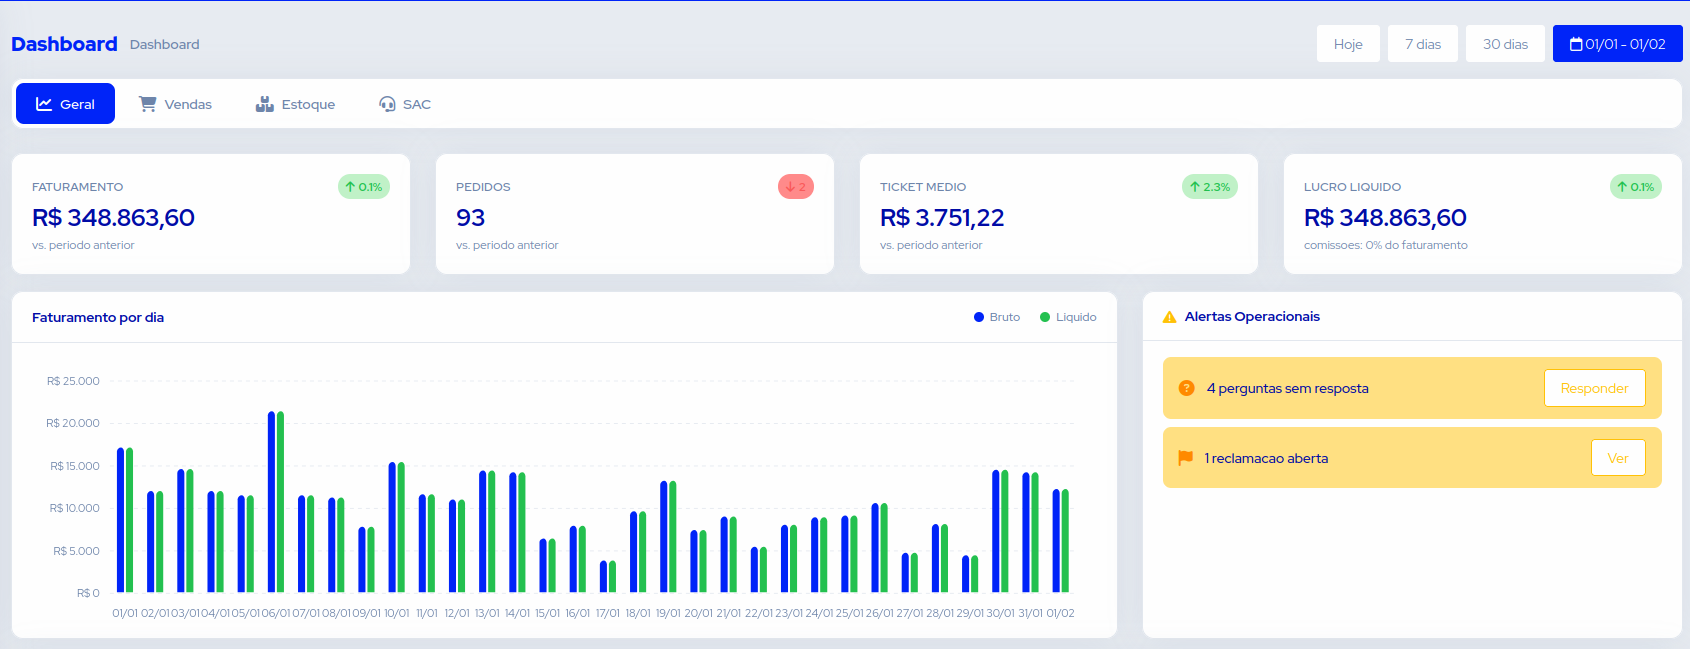The image size is (1690, 649).
Task: Click the FATURAMENTO card label
Action: 78,187
